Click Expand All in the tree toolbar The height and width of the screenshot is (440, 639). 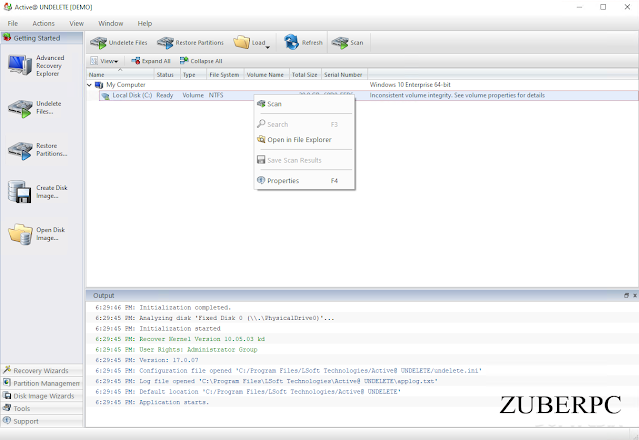point(151,61)
